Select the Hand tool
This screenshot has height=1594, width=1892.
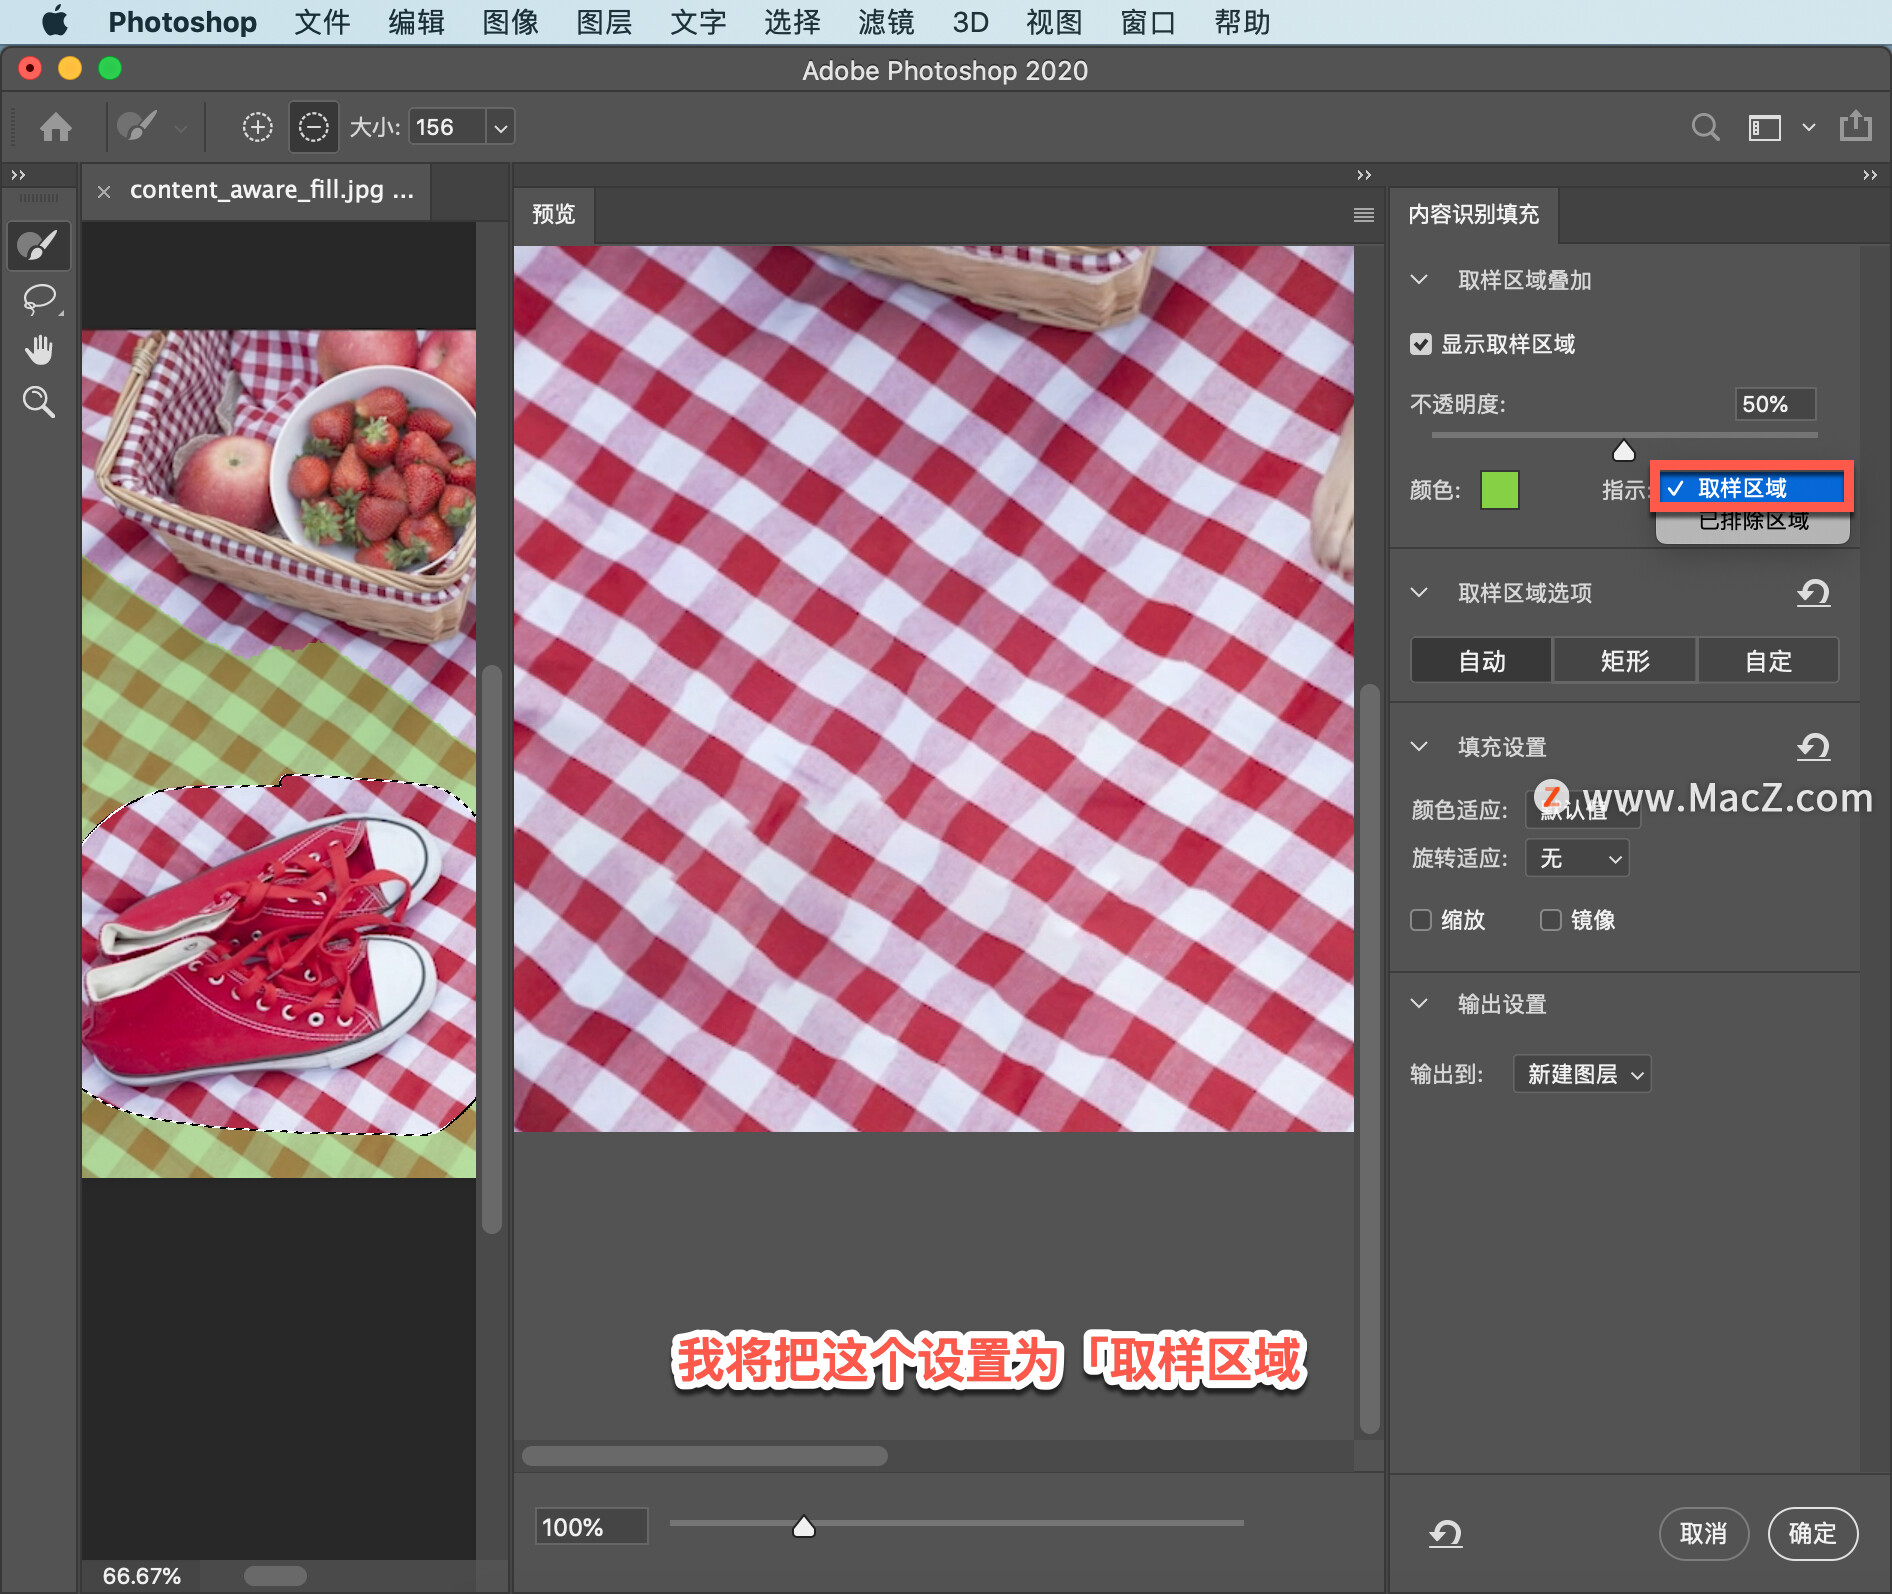(x=39, y=351)
